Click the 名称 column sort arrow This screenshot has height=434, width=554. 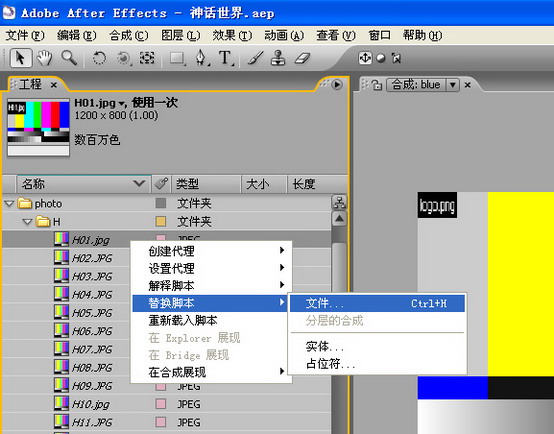point(139,183)
